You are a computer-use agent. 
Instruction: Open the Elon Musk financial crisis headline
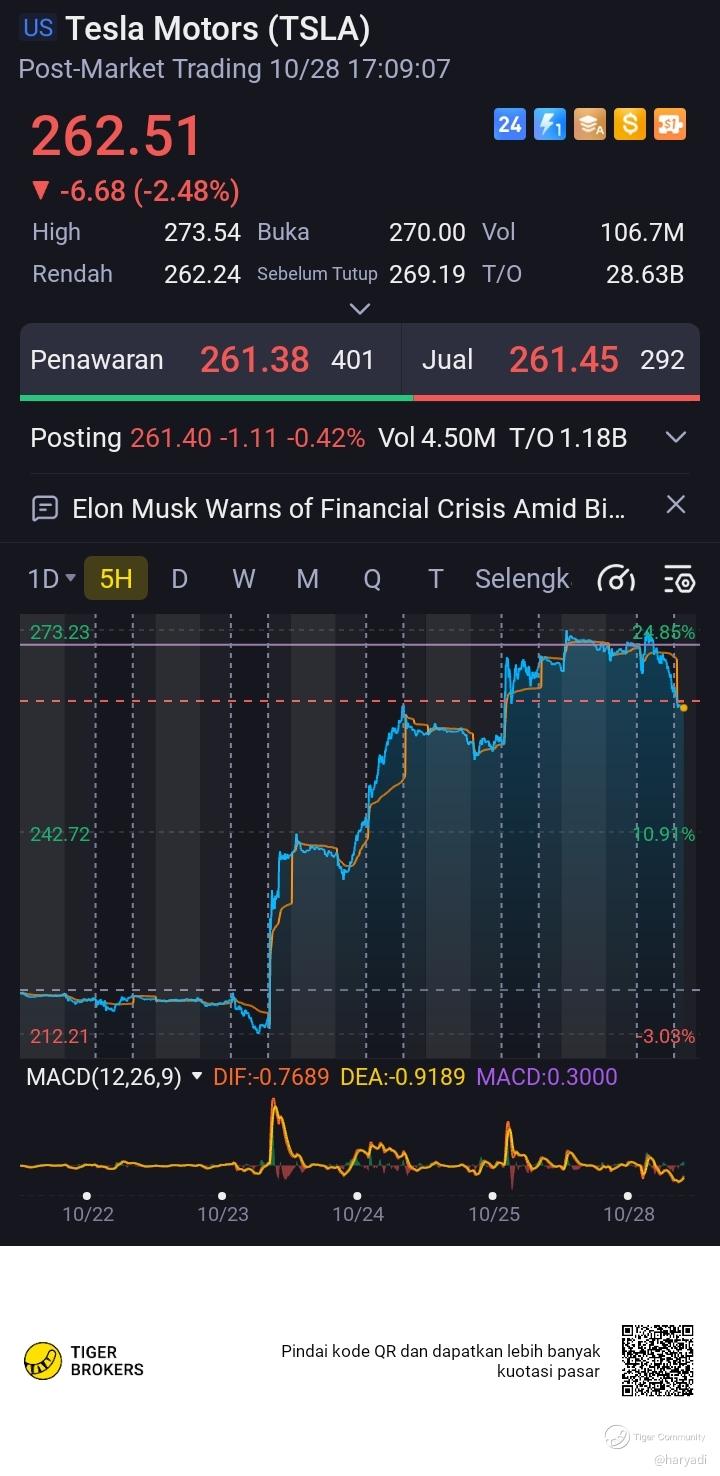tap(348, 508)
